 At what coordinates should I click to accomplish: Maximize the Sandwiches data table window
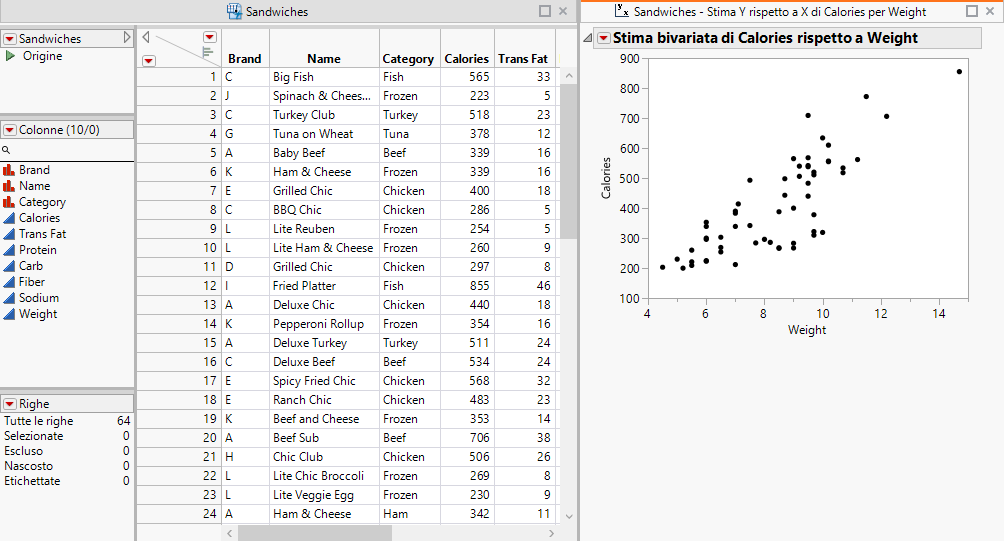point(545,11)
